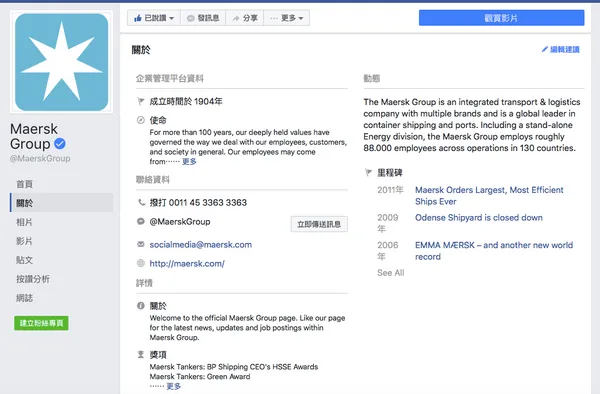Click the flag icon beside 里程碑 milestones
This screenshot has height=394, width=600.
click(x=368, y=173)
